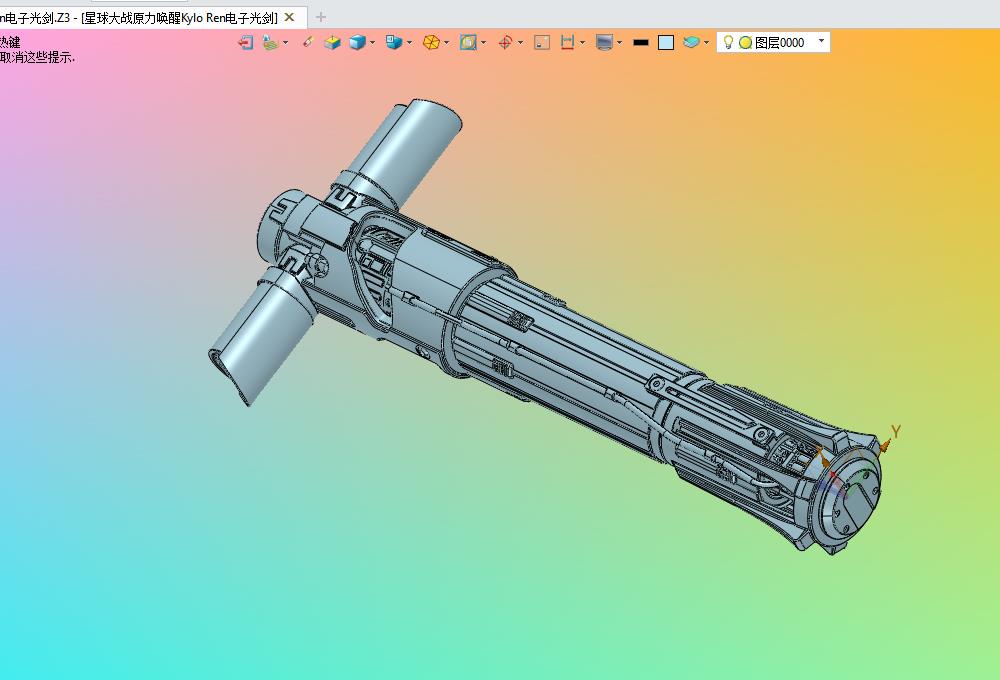Open dropdown arrow beside monitor icon

619,43
